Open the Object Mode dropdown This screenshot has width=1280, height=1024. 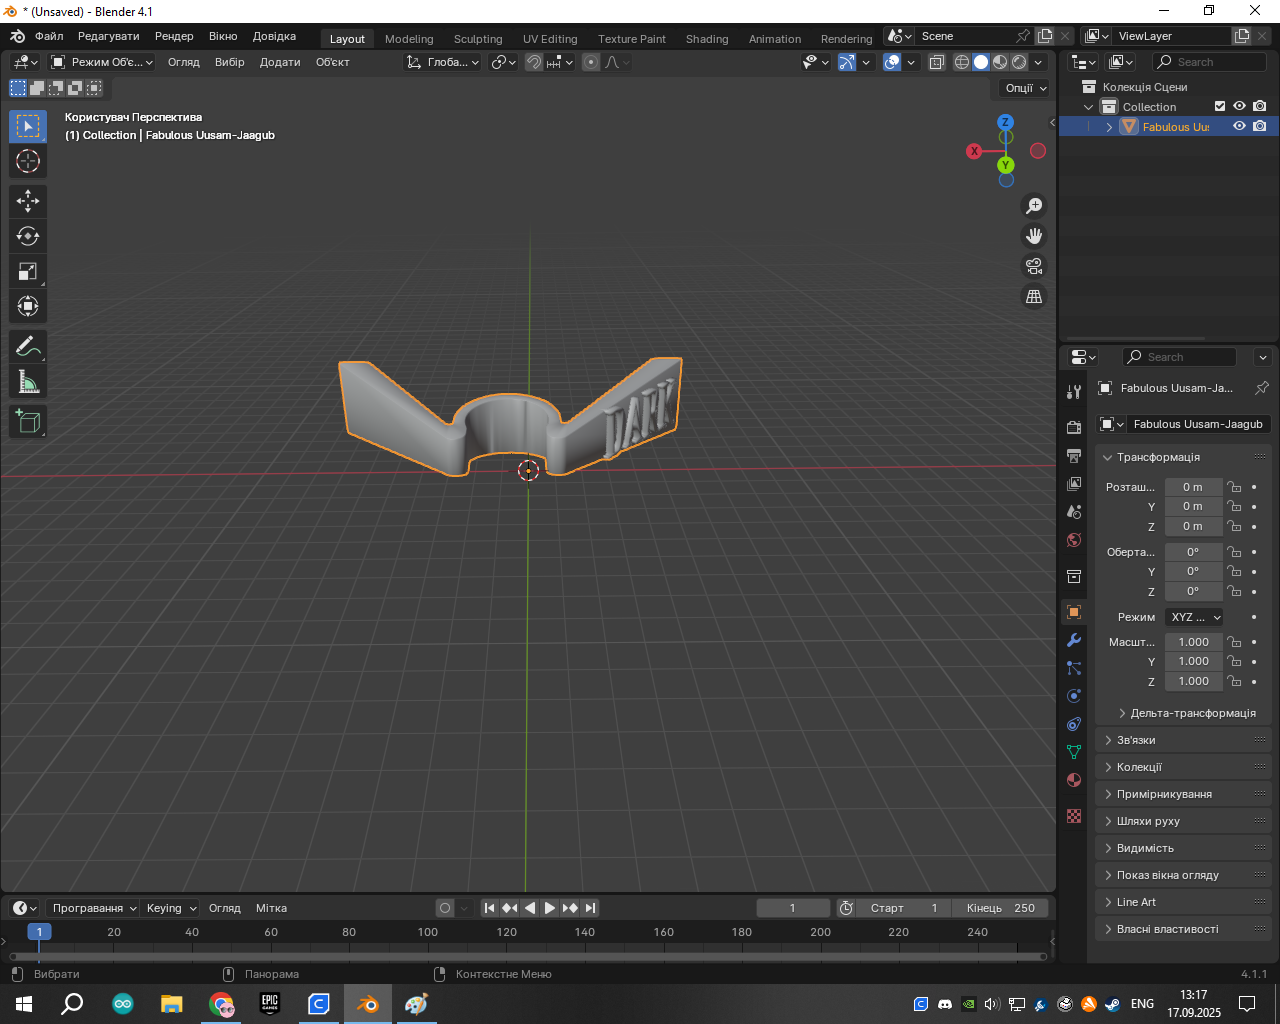102,62
